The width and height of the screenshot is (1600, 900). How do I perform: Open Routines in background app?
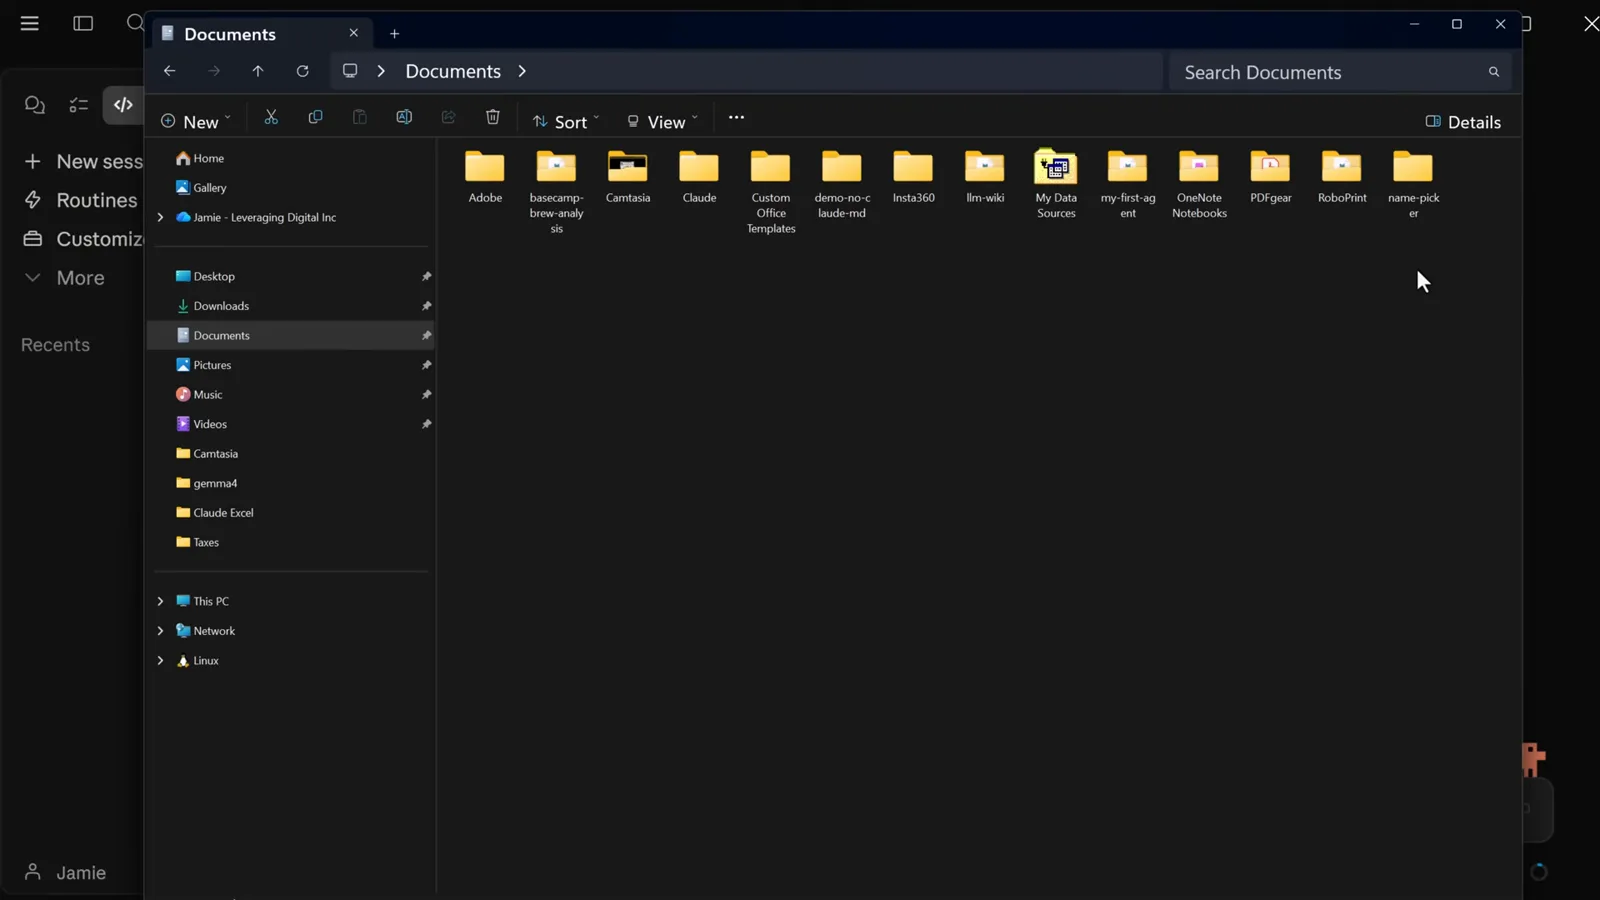click(80, 200)
